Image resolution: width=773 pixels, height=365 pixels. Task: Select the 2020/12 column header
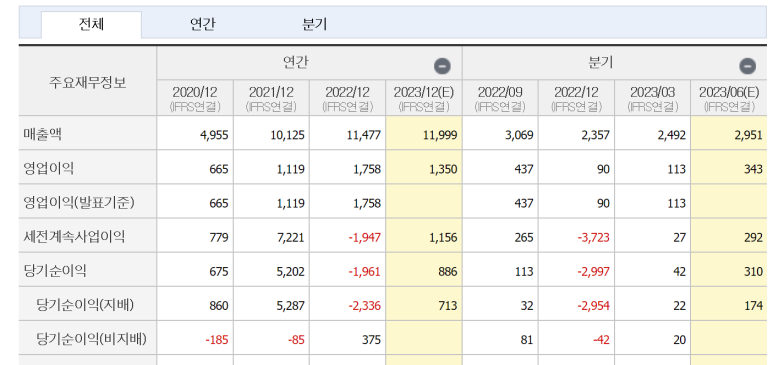[195, 98]
